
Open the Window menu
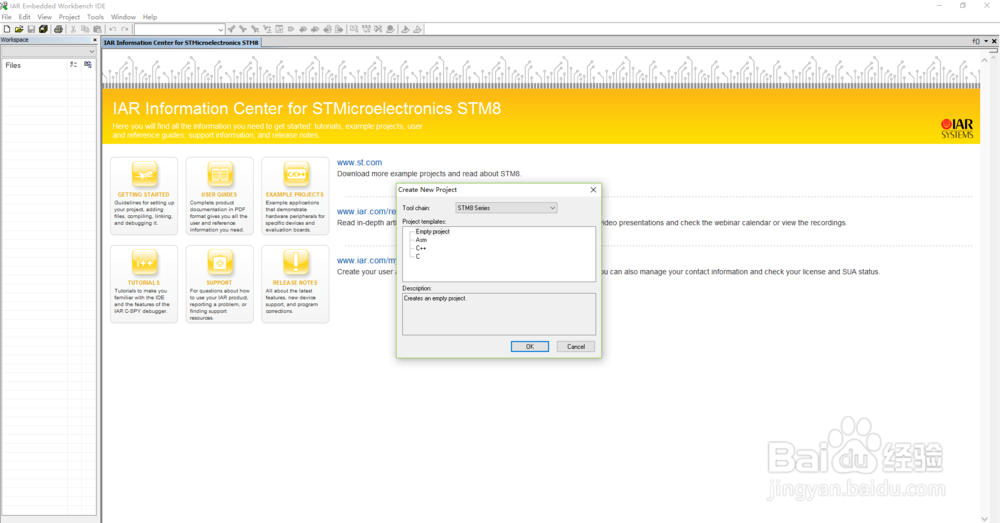123,17
